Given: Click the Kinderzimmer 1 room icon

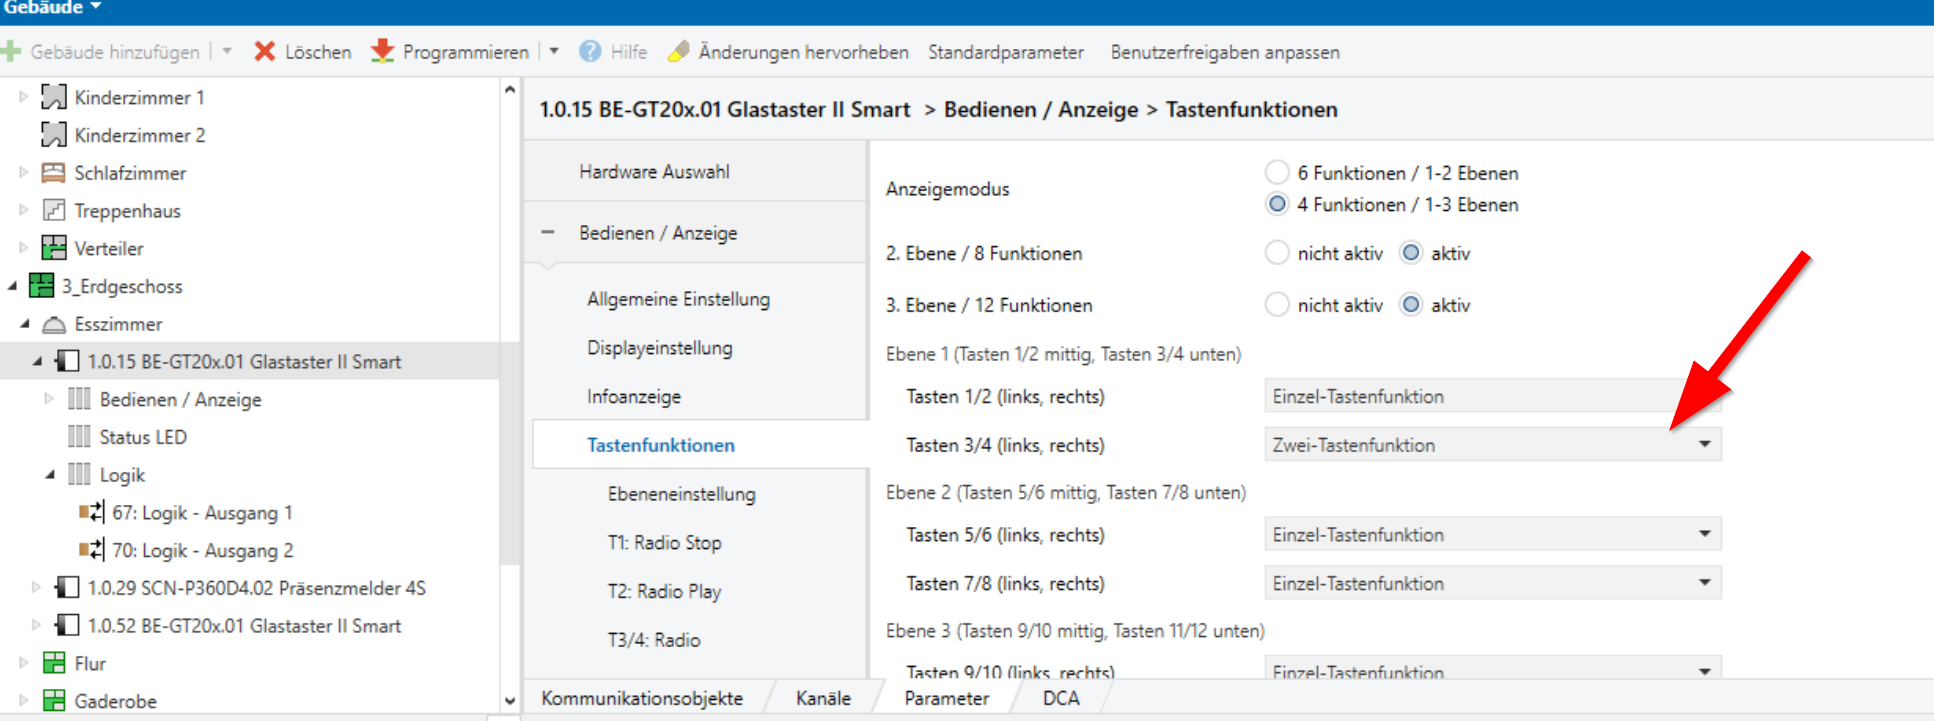Looking at the screenshot, I should (x=54, y=97).
